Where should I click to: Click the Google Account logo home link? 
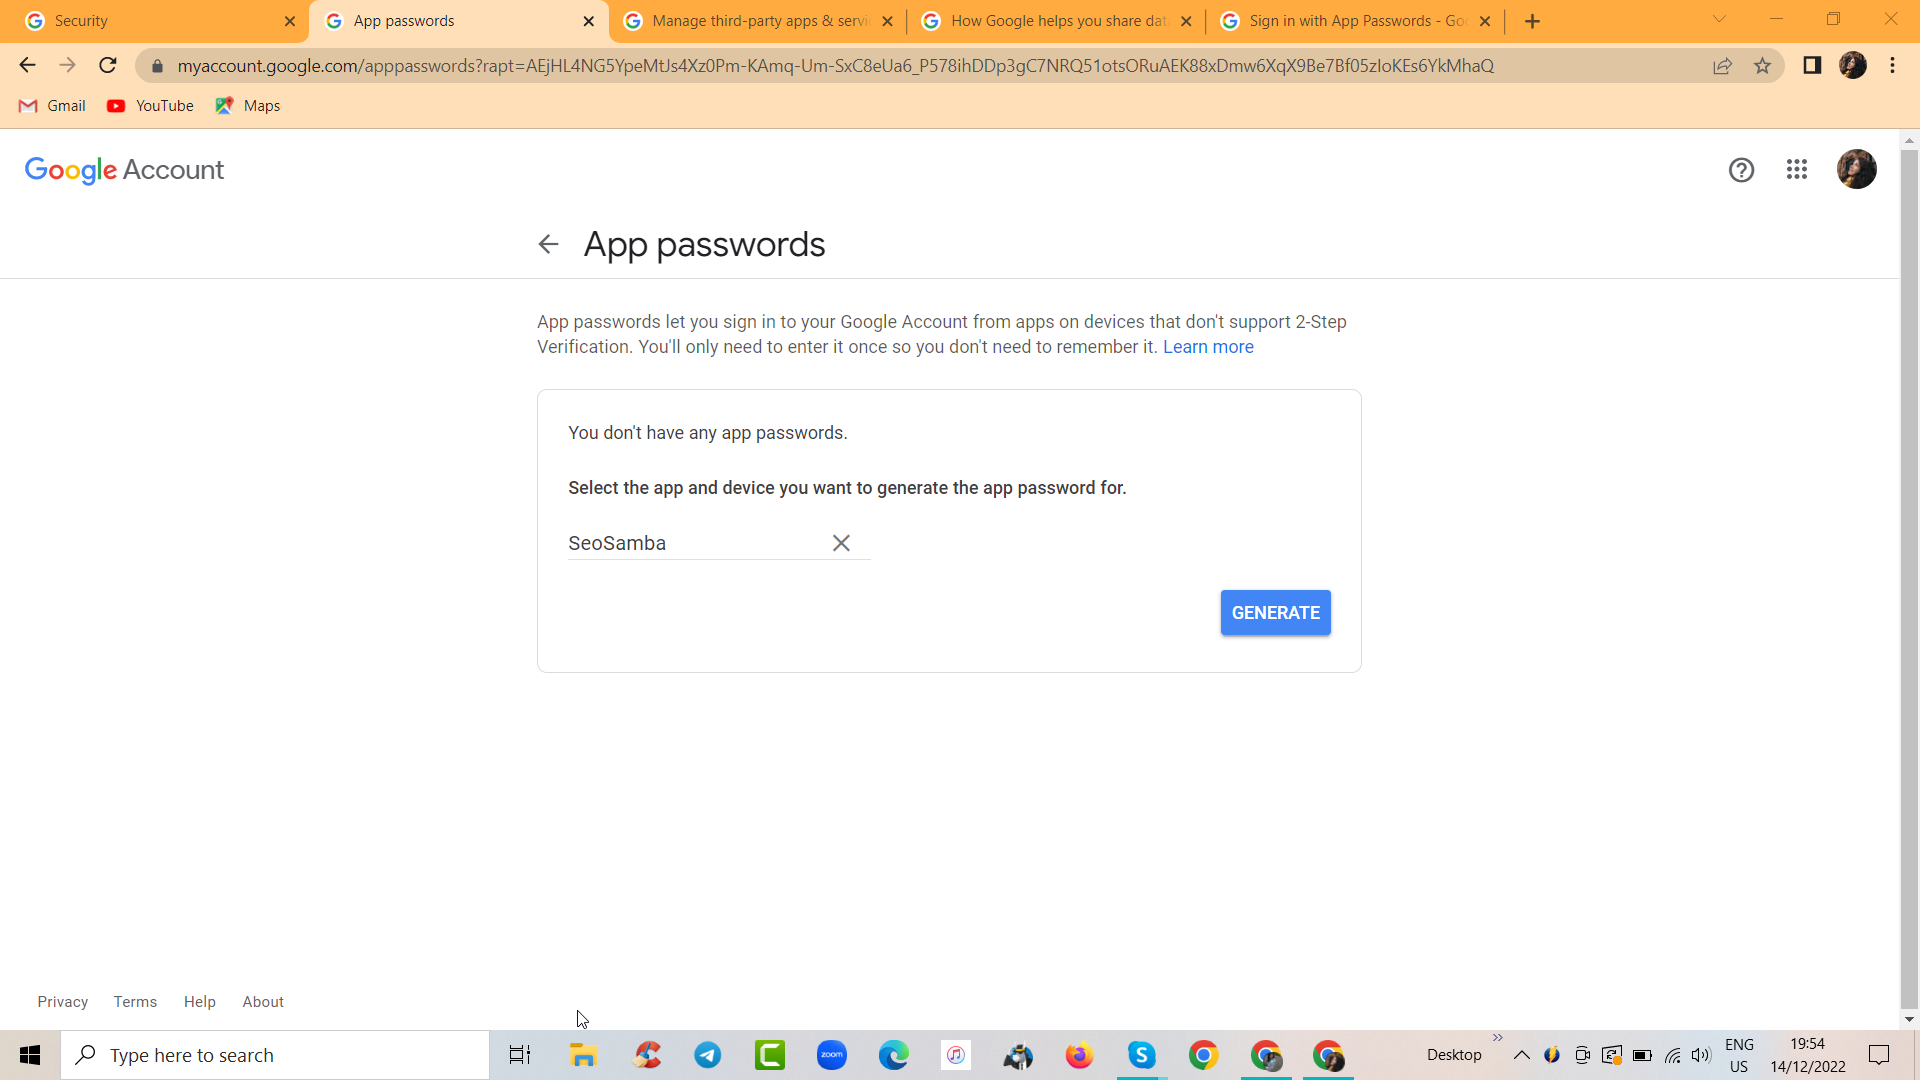123,170
